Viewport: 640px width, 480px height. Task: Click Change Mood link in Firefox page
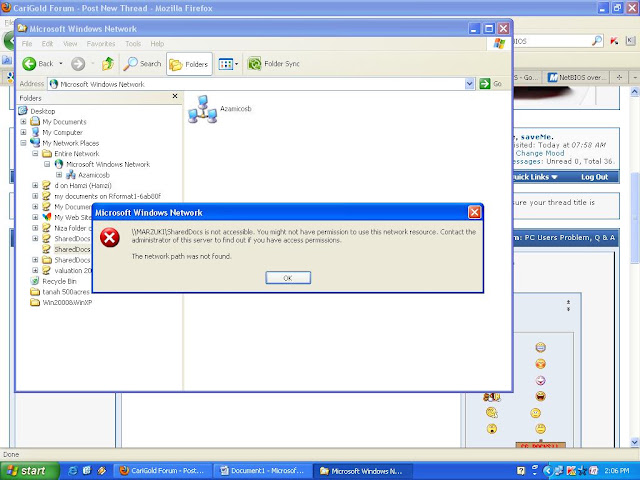540,153
